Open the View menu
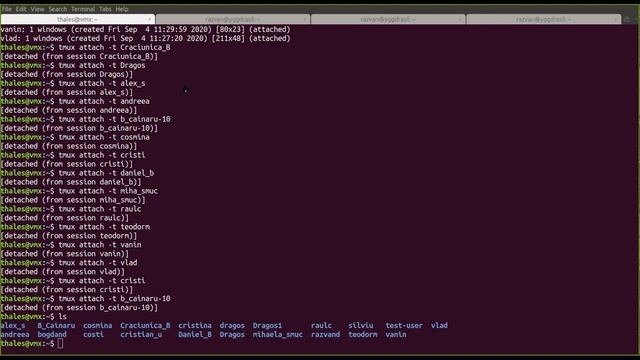640x360 pixels. 37,9
